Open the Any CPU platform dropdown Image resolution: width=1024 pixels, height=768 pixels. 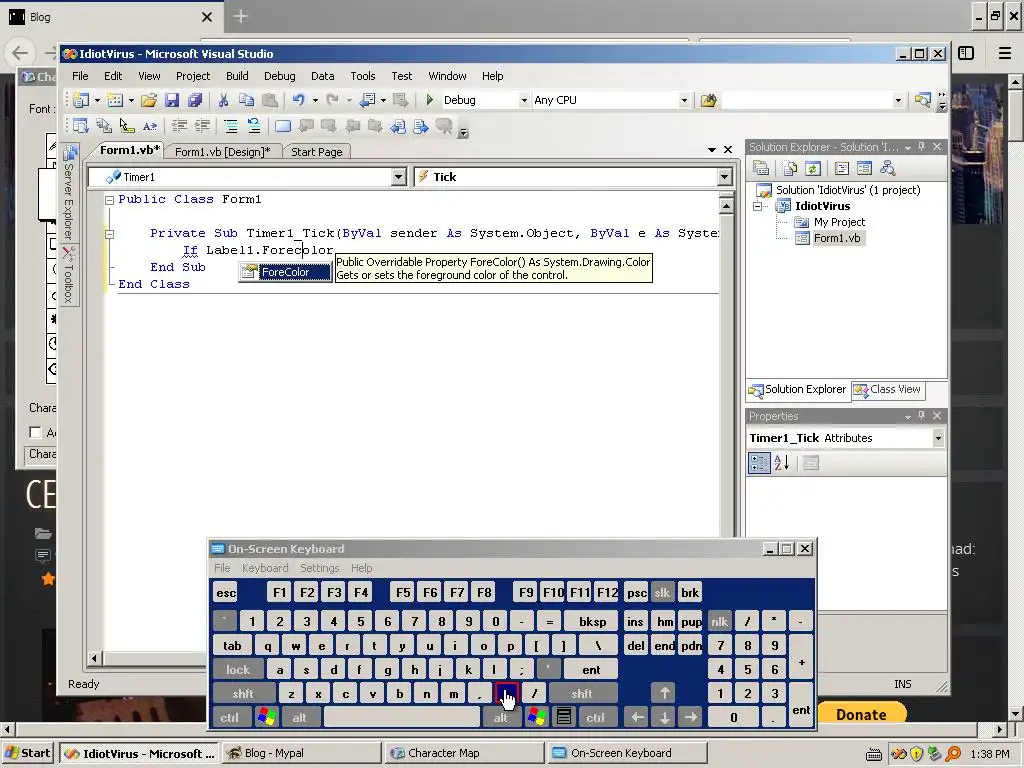684,101
